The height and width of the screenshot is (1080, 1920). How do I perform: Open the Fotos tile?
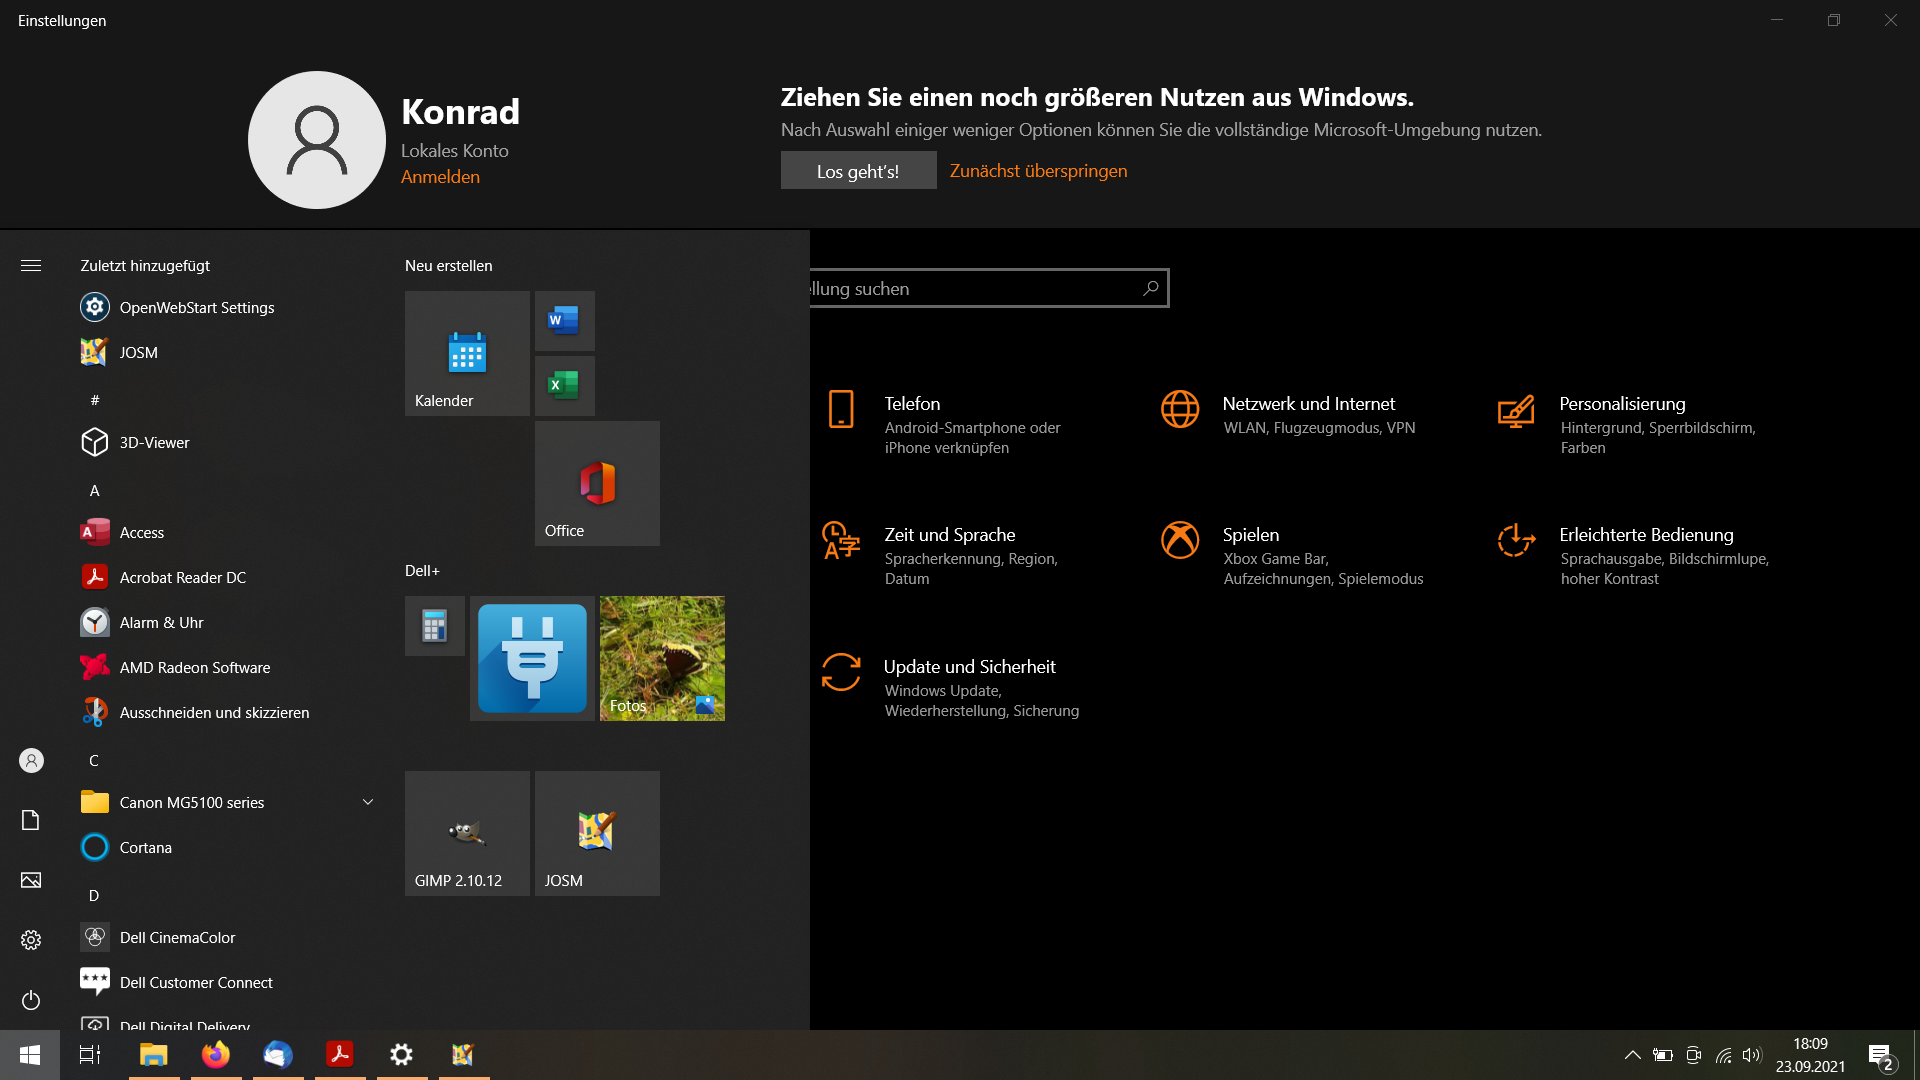[662, 658]
